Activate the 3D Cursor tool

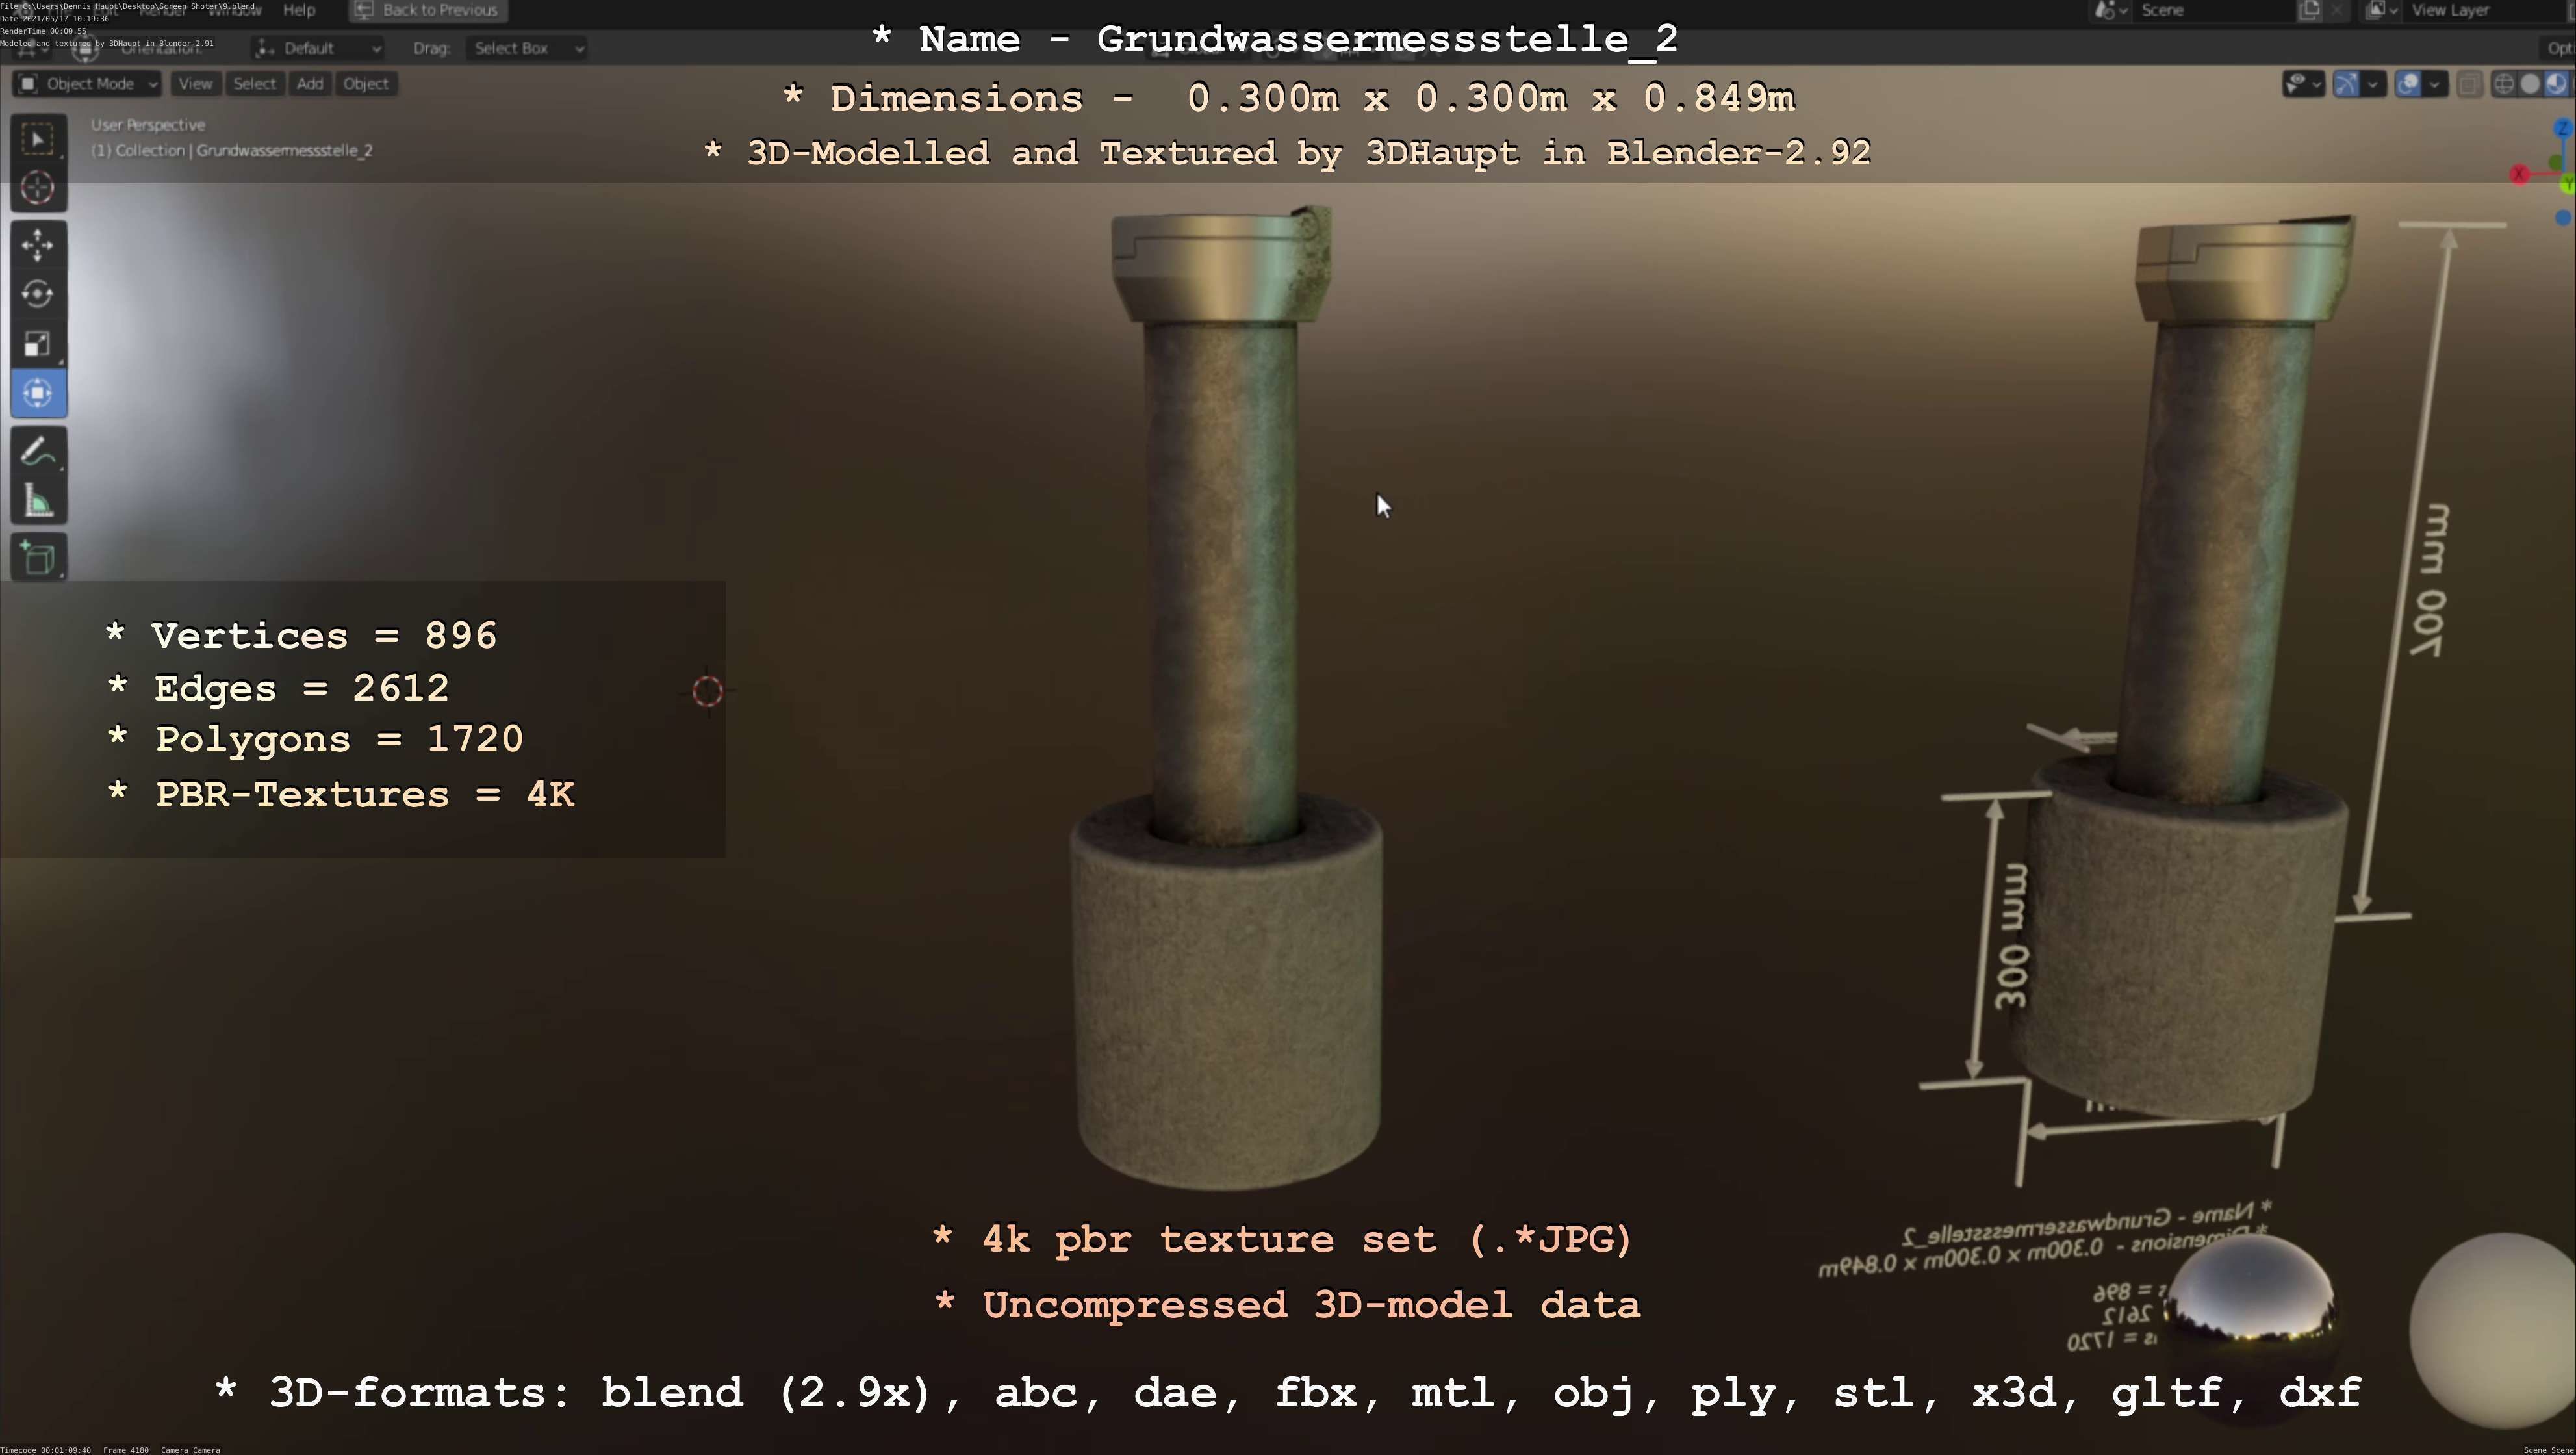38,188
